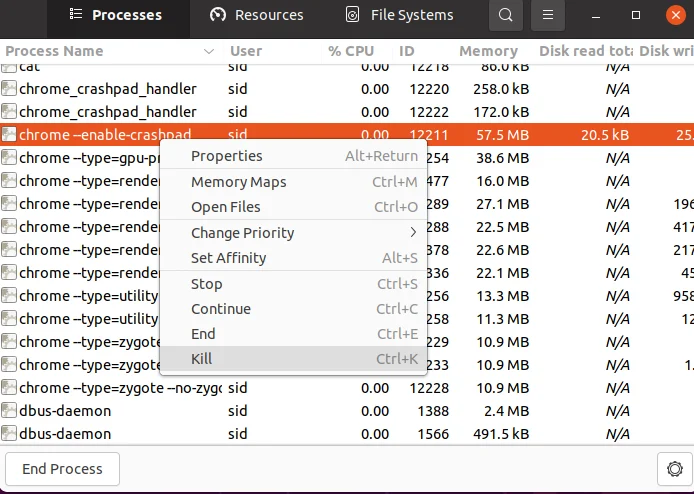Viewport: 694px width, 494px height.
Task: Click icon of the 13.3 MB utility row
Action: coord(9,296)
